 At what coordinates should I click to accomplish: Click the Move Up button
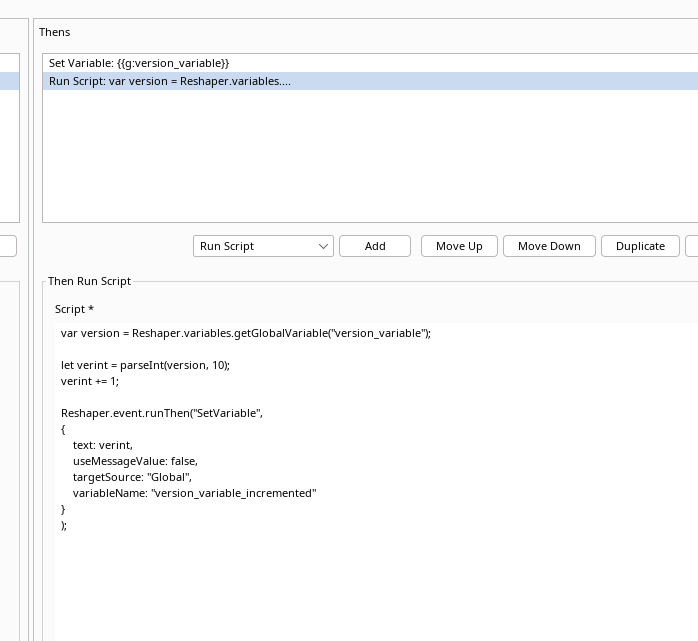(459, 246)
